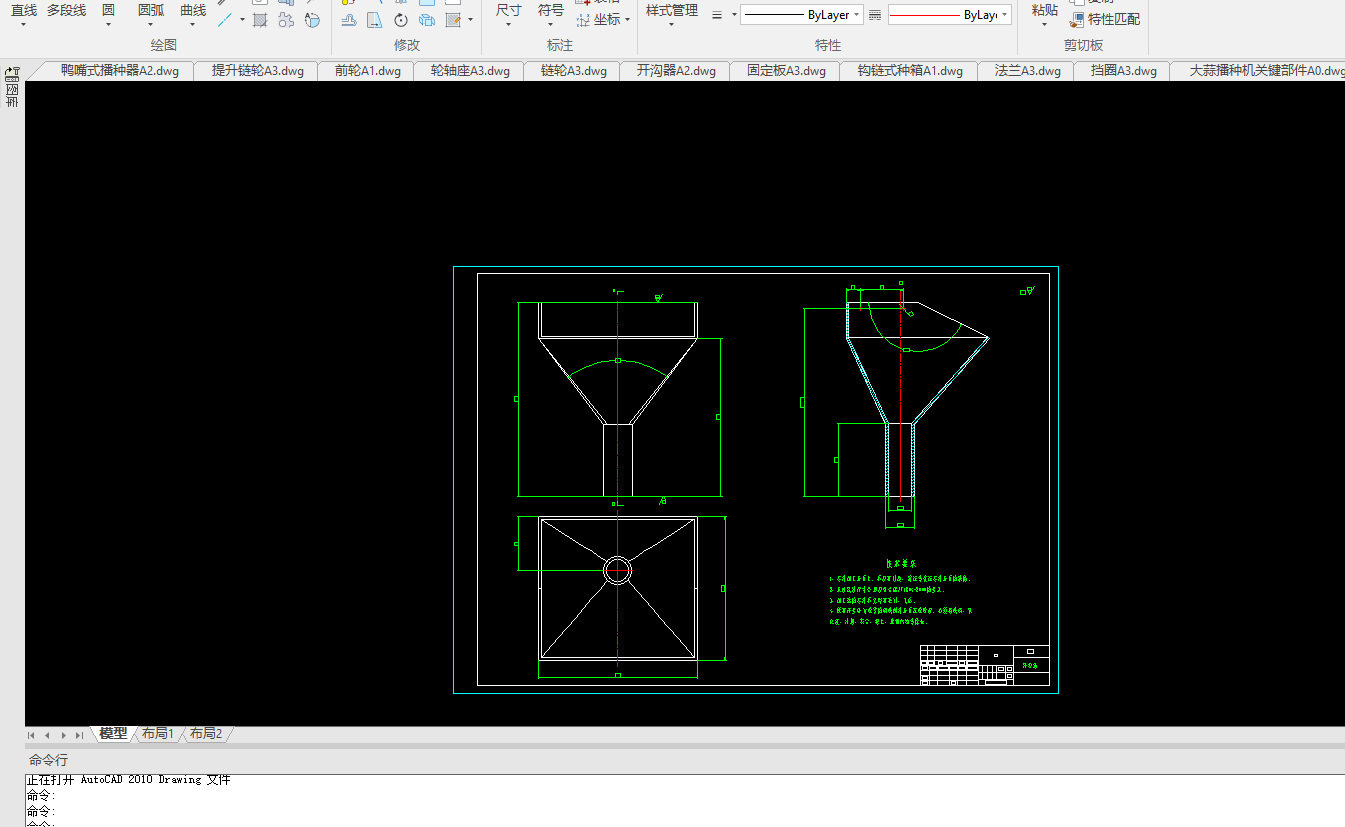Click the 正在打开 AutoCAD 2010 Drawing 文件 line
Screen dimensions: 1345x827
[128, 780]
